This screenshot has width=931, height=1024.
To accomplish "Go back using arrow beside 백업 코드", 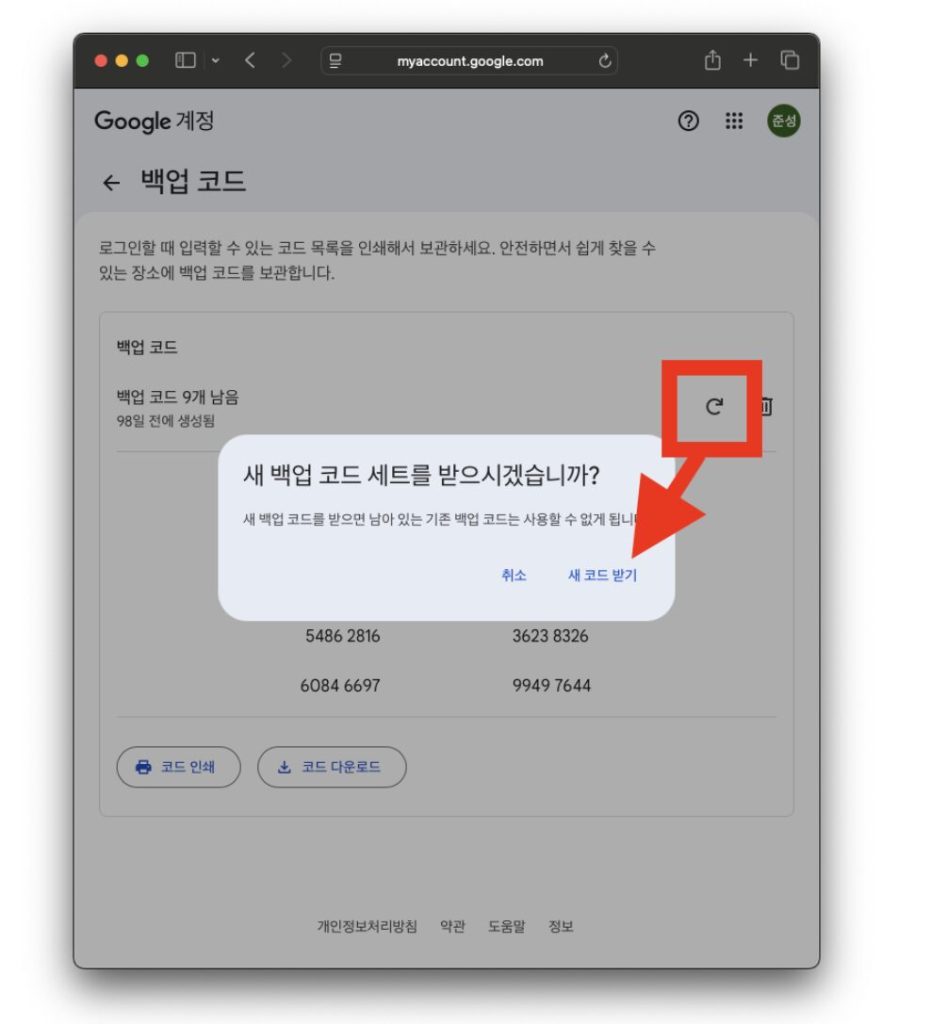I will (x=111, y=182).
